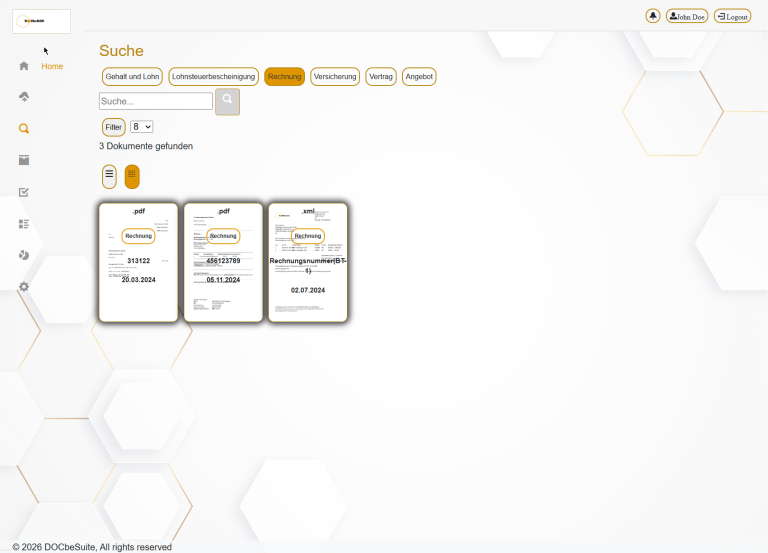The height and width of the screenshot is (553, 768).
Task: Click the Home icon in the sidebar
Action: pos(24,66)
